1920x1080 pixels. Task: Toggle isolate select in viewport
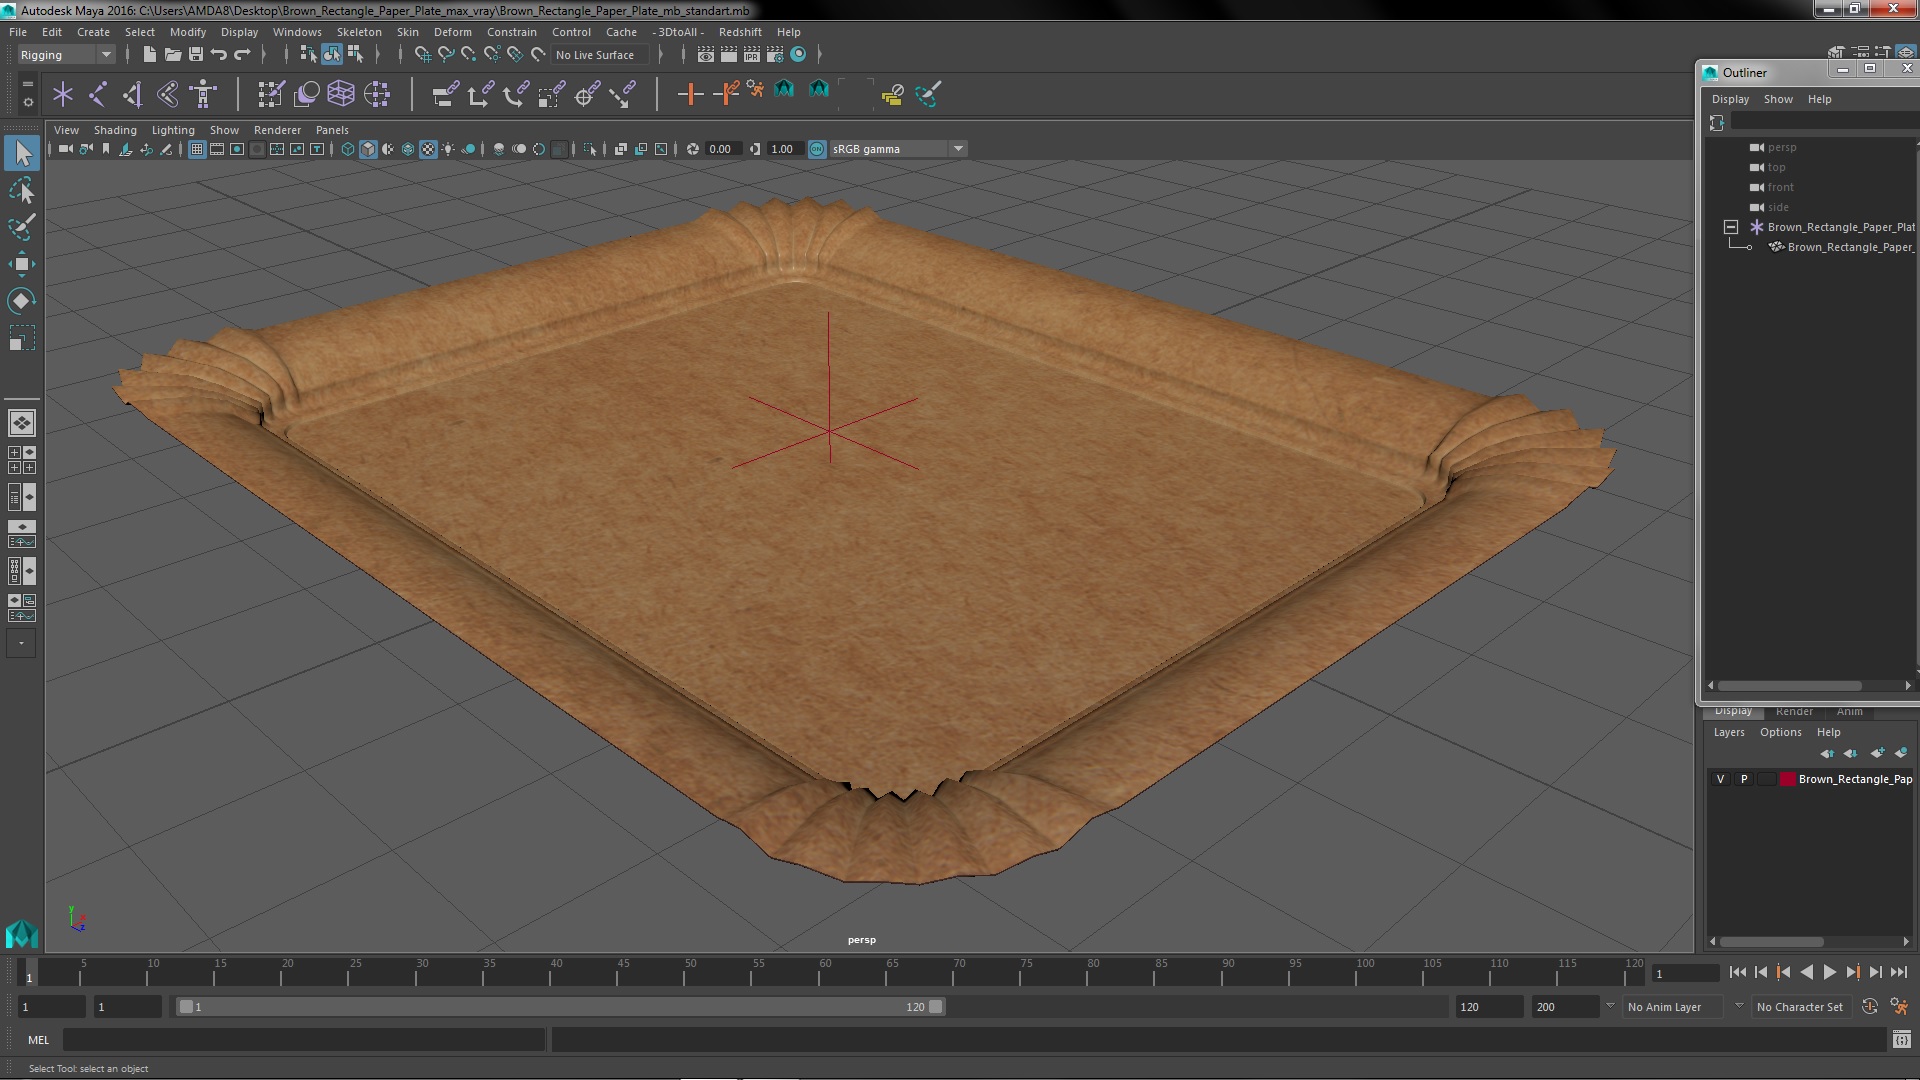590,149
